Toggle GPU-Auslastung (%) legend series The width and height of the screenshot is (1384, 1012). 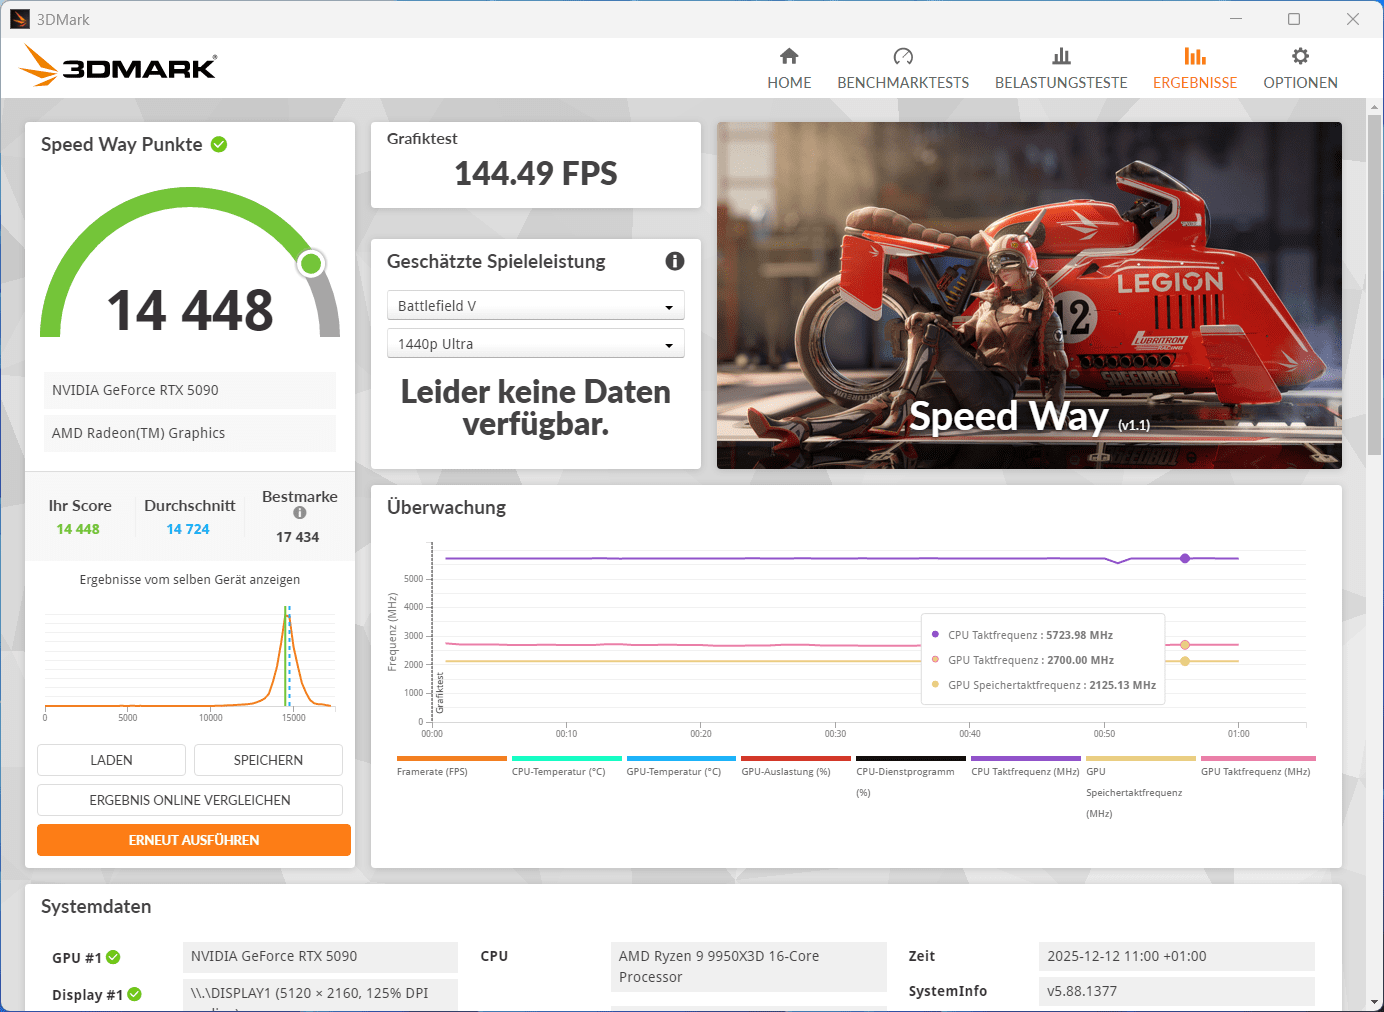point(796,766)
